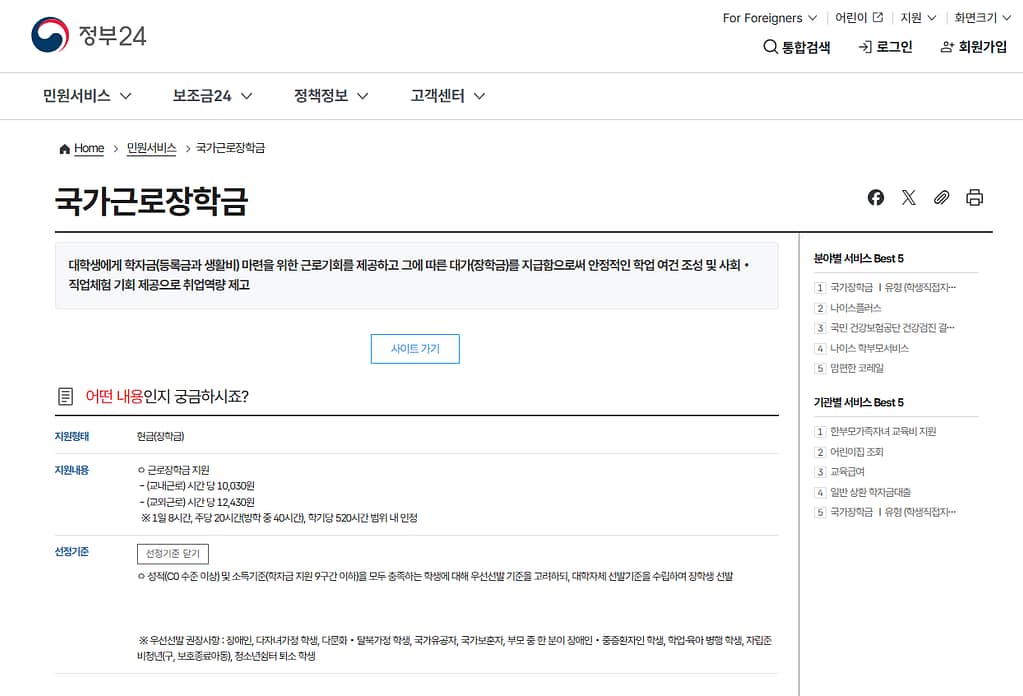This screenshot has width=1023, height=696.
Task: Collapse criteria with 선정기준 닫기 button
Action: click(173, 554)
